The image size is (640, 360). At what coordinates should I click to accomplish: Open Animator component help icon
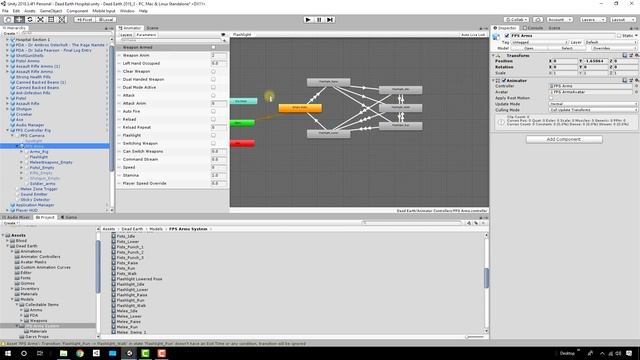point(625,80)
